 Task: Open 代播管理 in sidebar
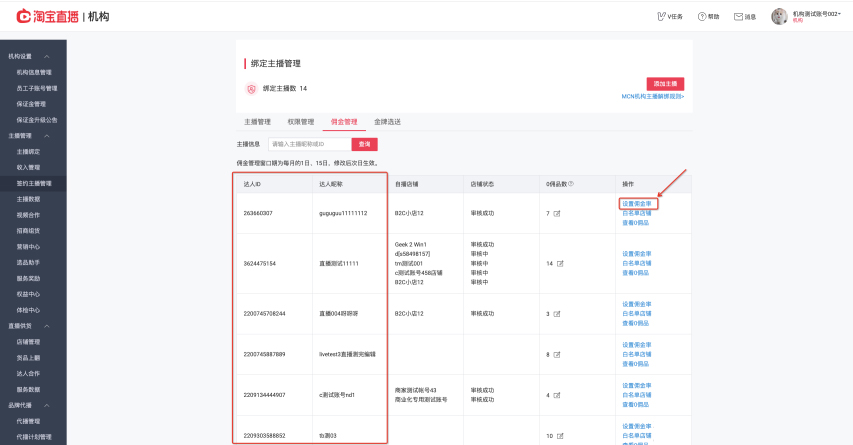coord(28,422)
